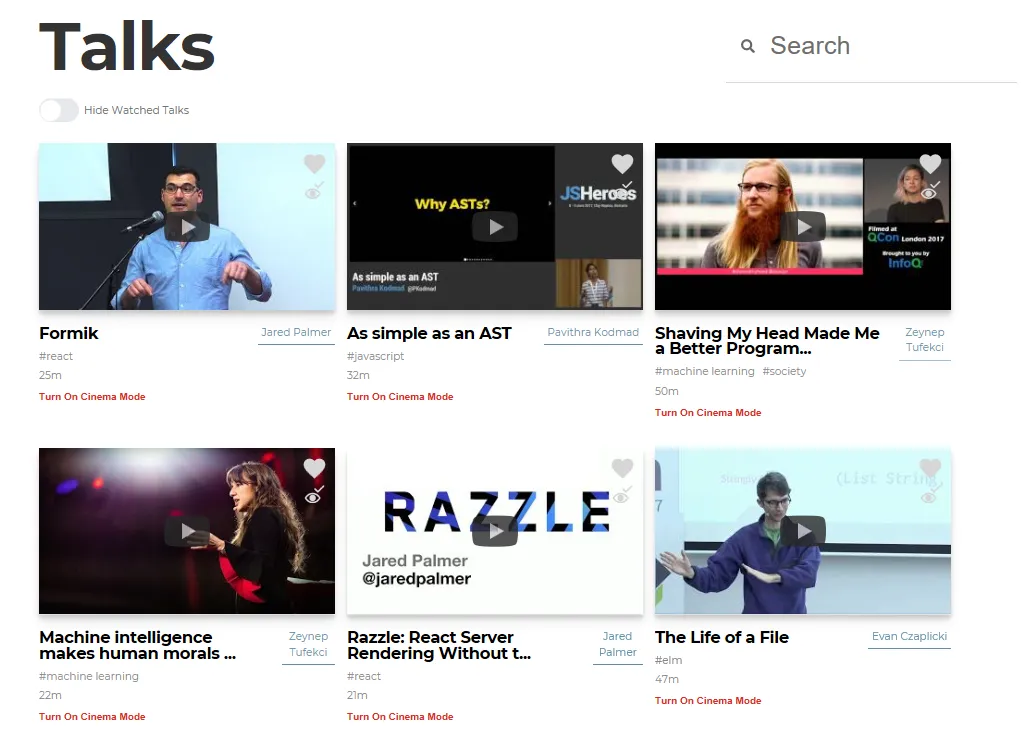This screenshot has width=1023, height=736.
Task: Click the 22m duration text
Action: [50, 696]
